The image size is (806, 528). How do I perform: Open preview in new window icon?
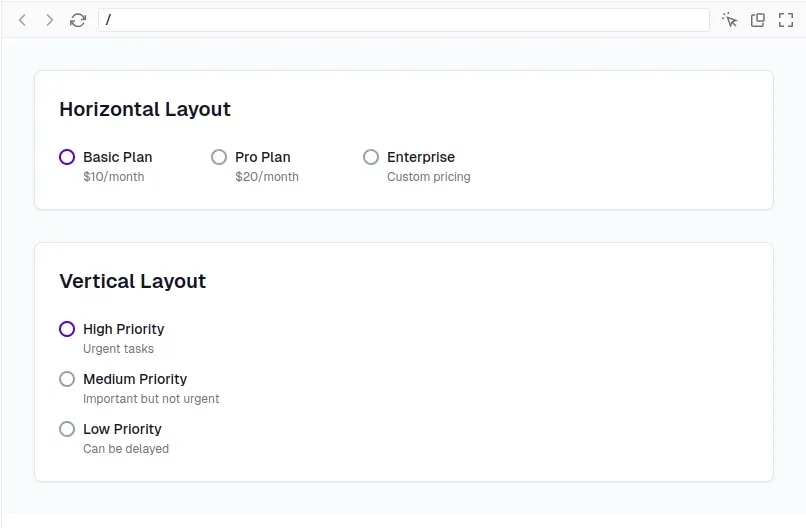point(758,20)
